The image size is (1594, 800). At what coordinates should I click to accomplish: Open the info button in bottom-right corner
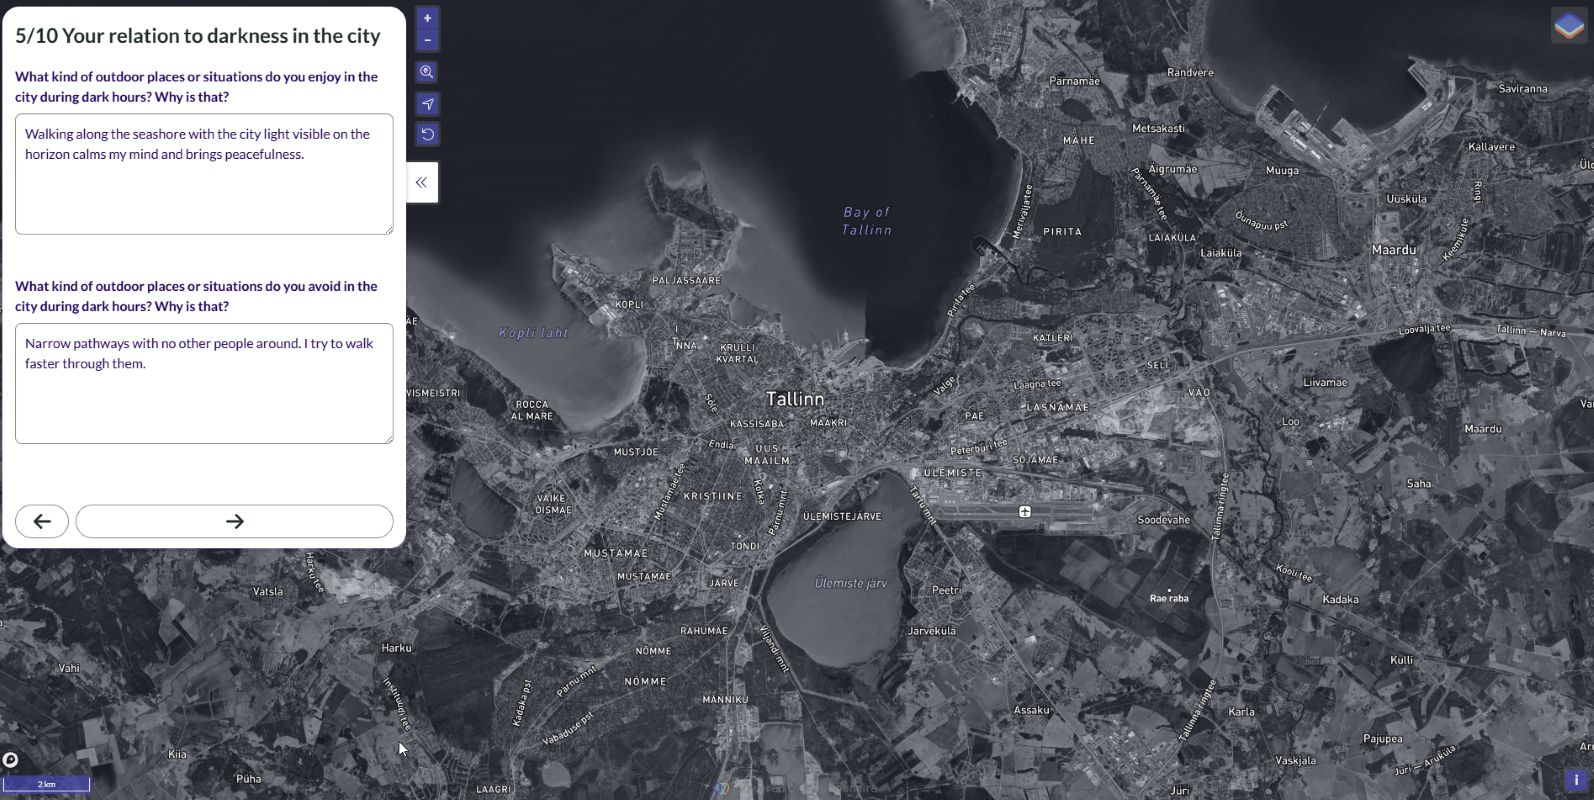point(1576,780)
